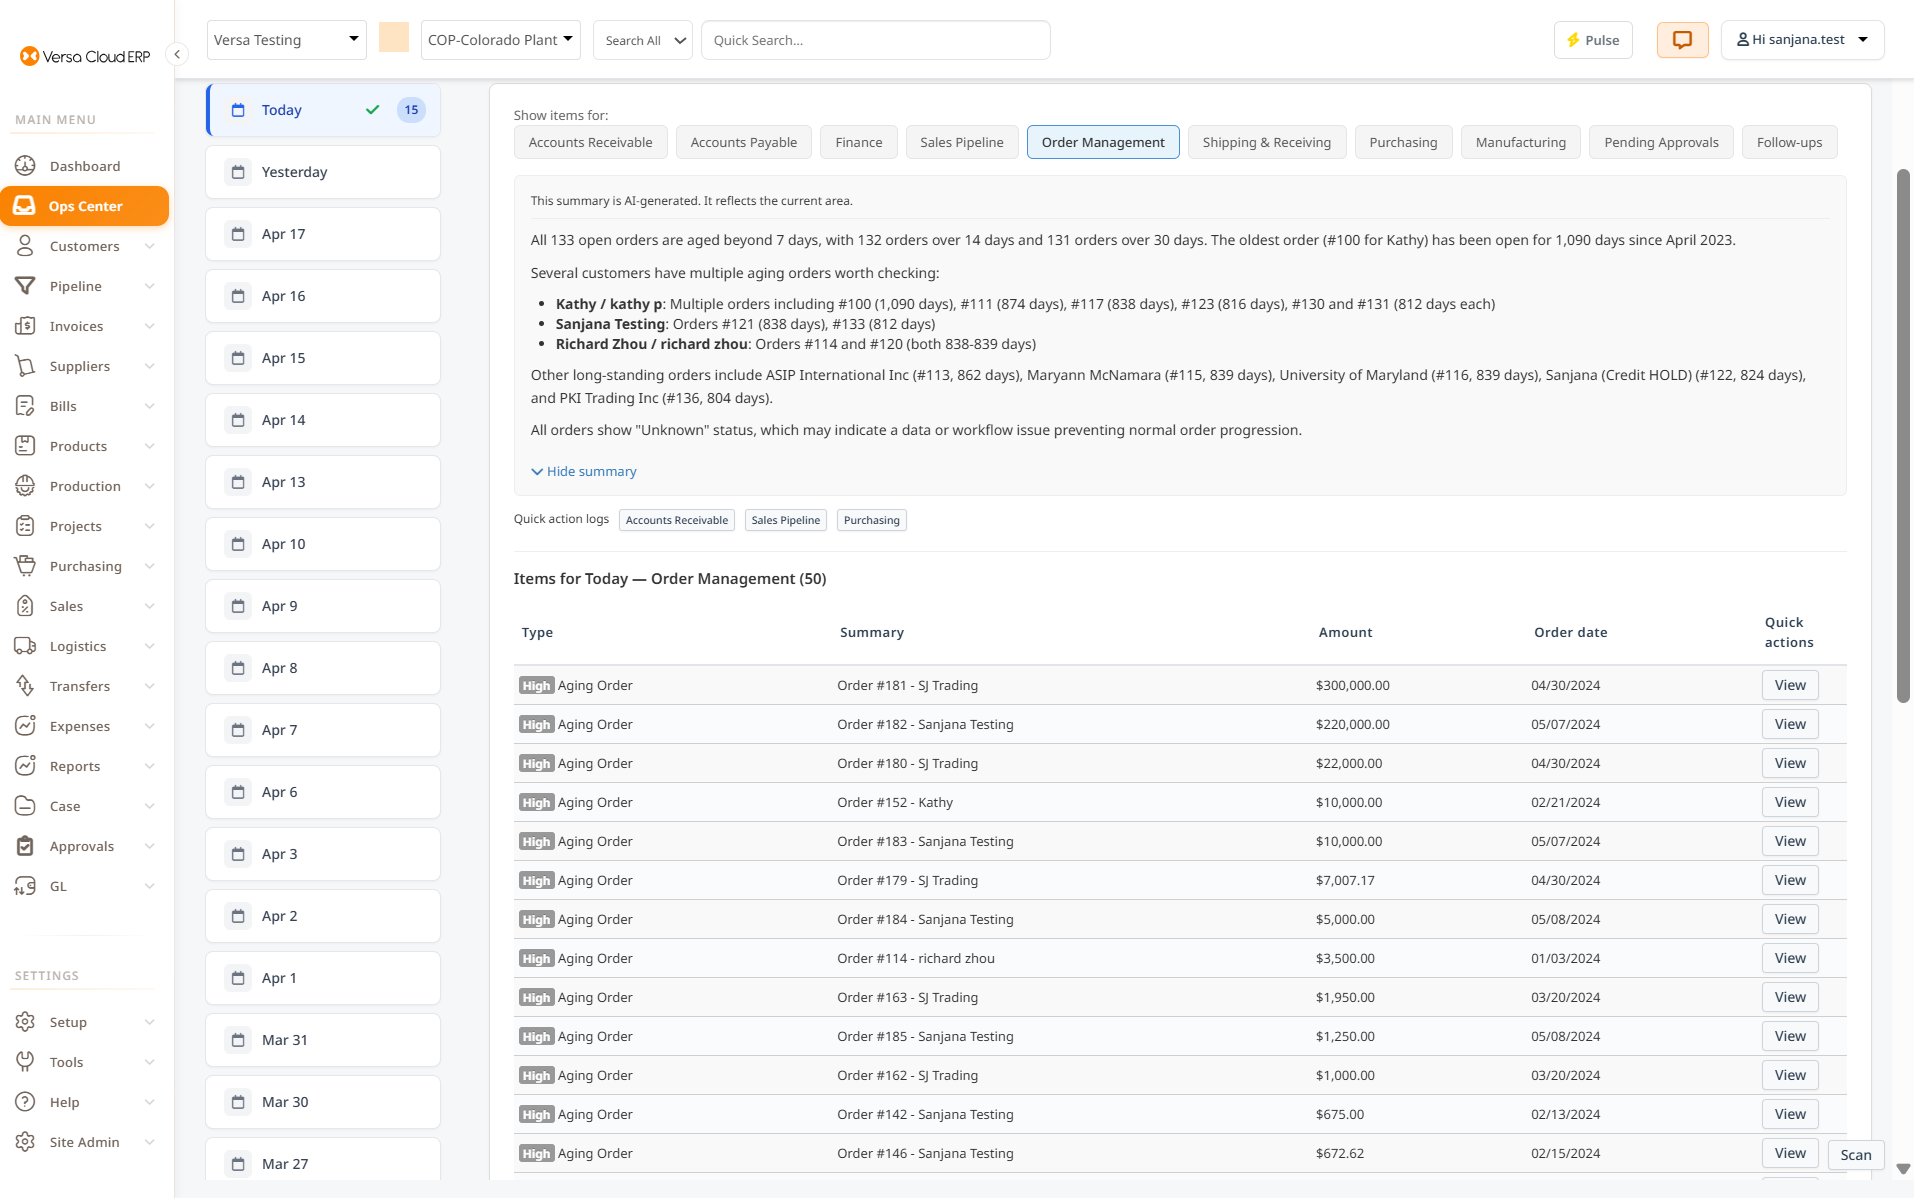Click the peach color swatch in header
The image size is (1914, 1198).
394,38
